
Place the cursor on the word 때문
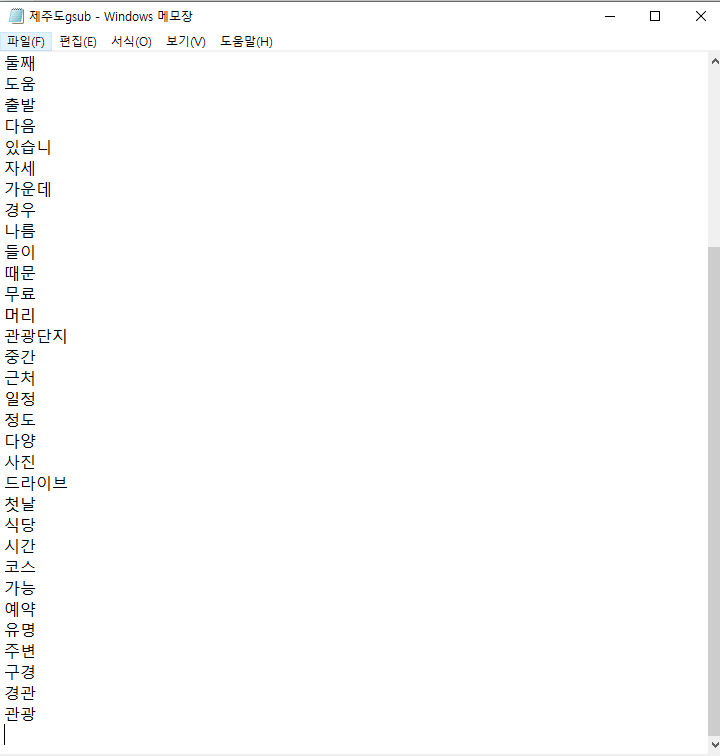click(20, 273)
